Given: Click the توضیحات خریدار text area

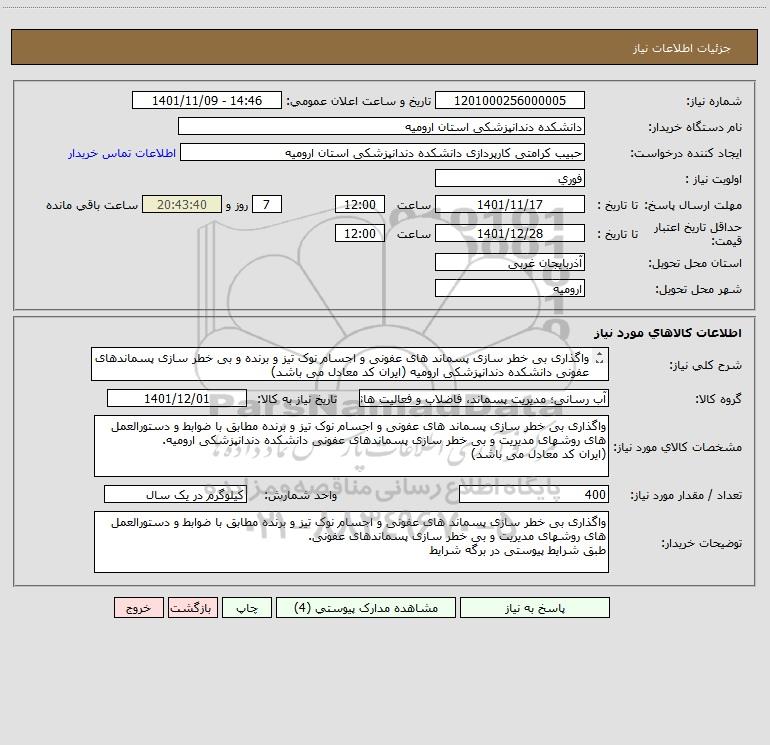Looking at the screenshot, I should point(351,542).
